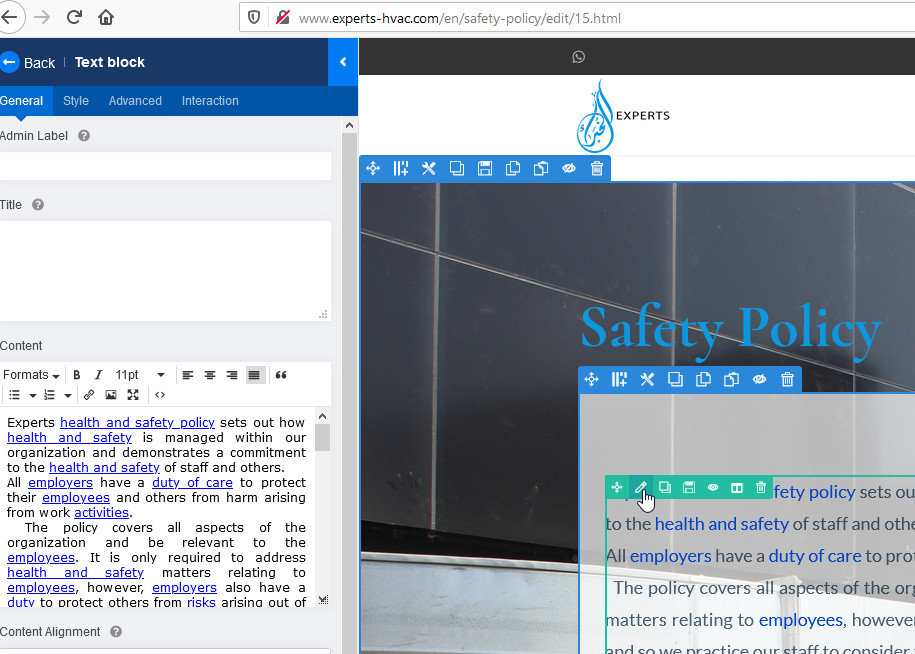Expand the bullet list style options
Screen dimensions: 915x654
click(33, 395)
